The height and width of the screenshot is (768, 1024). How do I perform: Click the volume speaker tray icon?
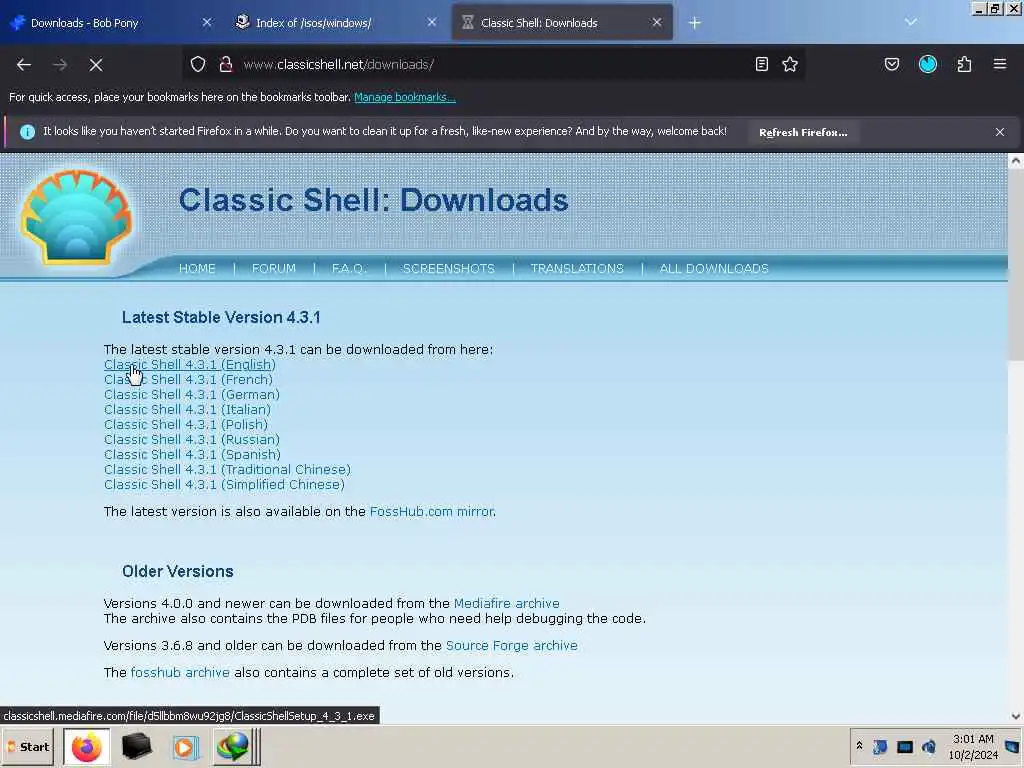pos(929,746)
